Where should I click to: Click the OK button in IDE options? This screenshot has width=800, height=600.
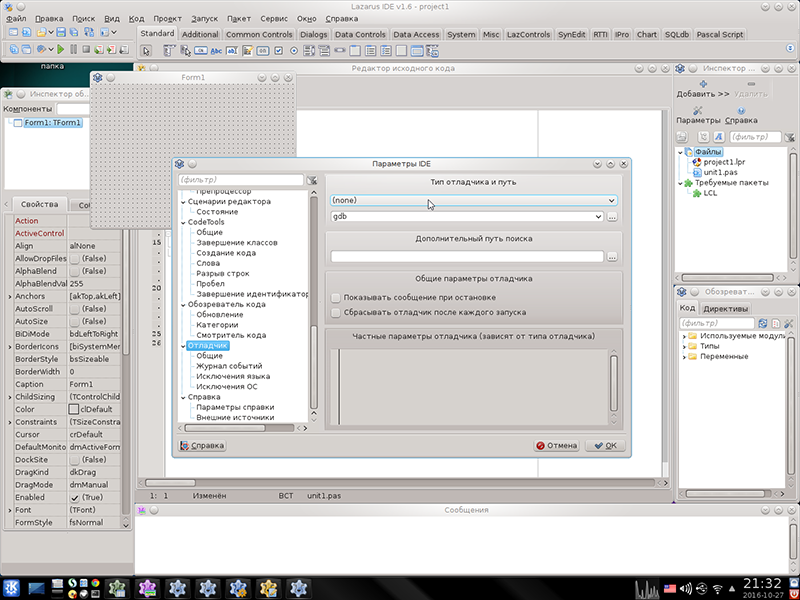[x=606, y=445]
